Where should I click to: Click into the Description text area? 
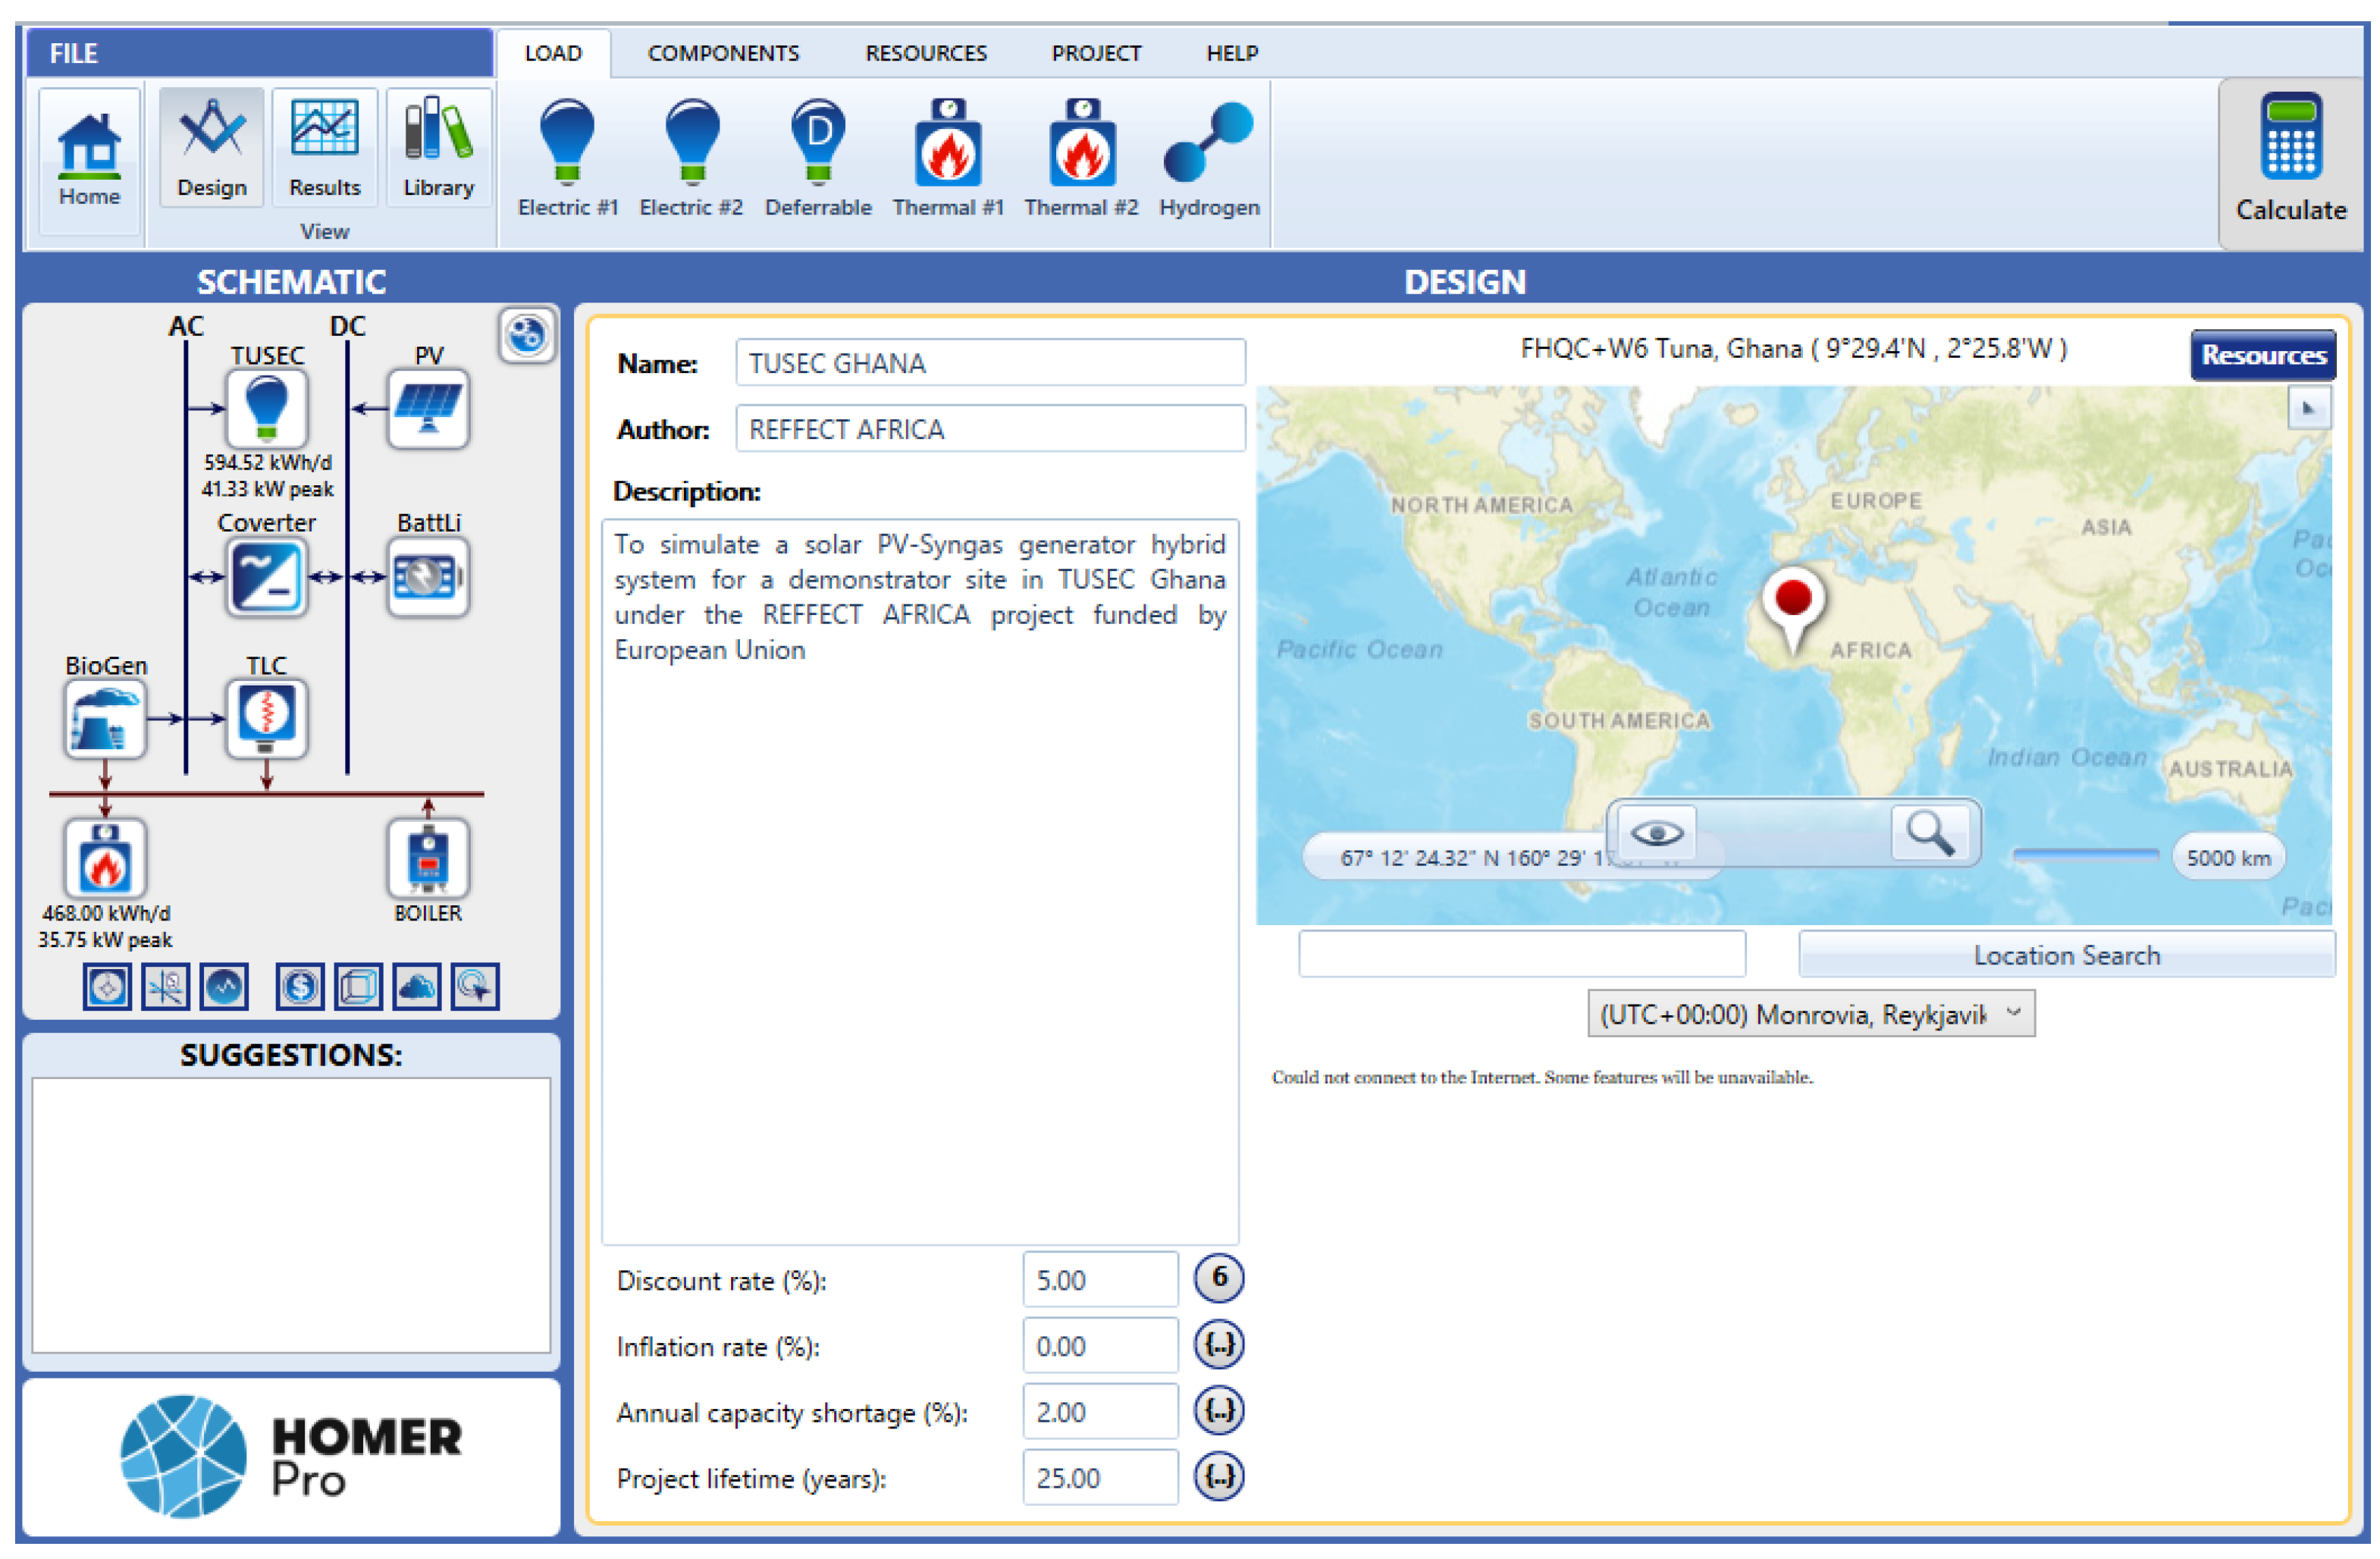[920, 881]
